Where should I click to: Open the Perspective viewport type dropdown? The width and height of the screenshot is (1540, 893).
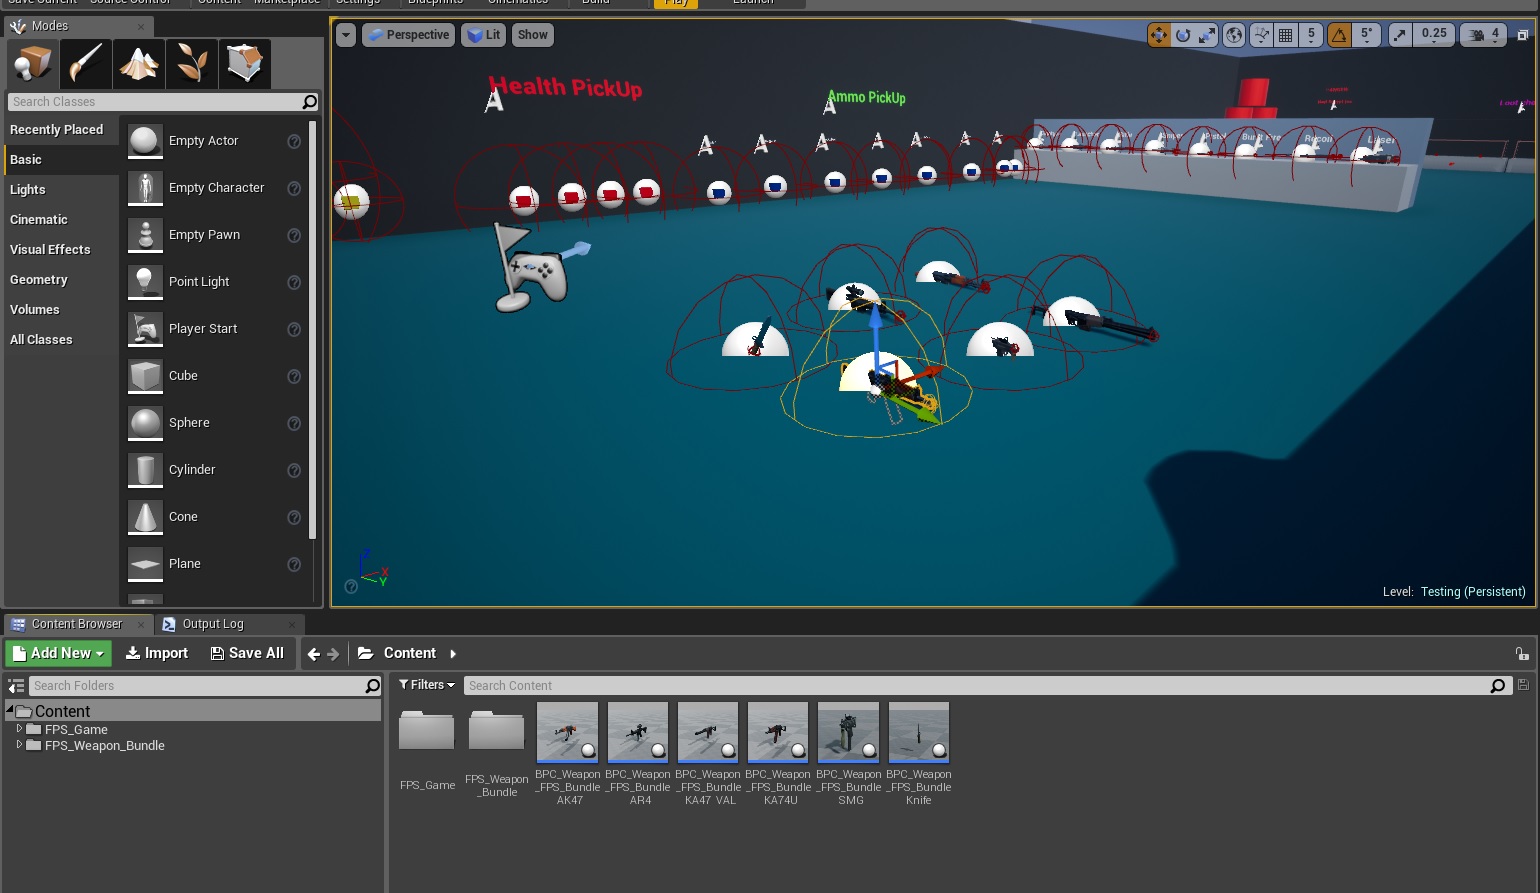[x=408, y=35]
